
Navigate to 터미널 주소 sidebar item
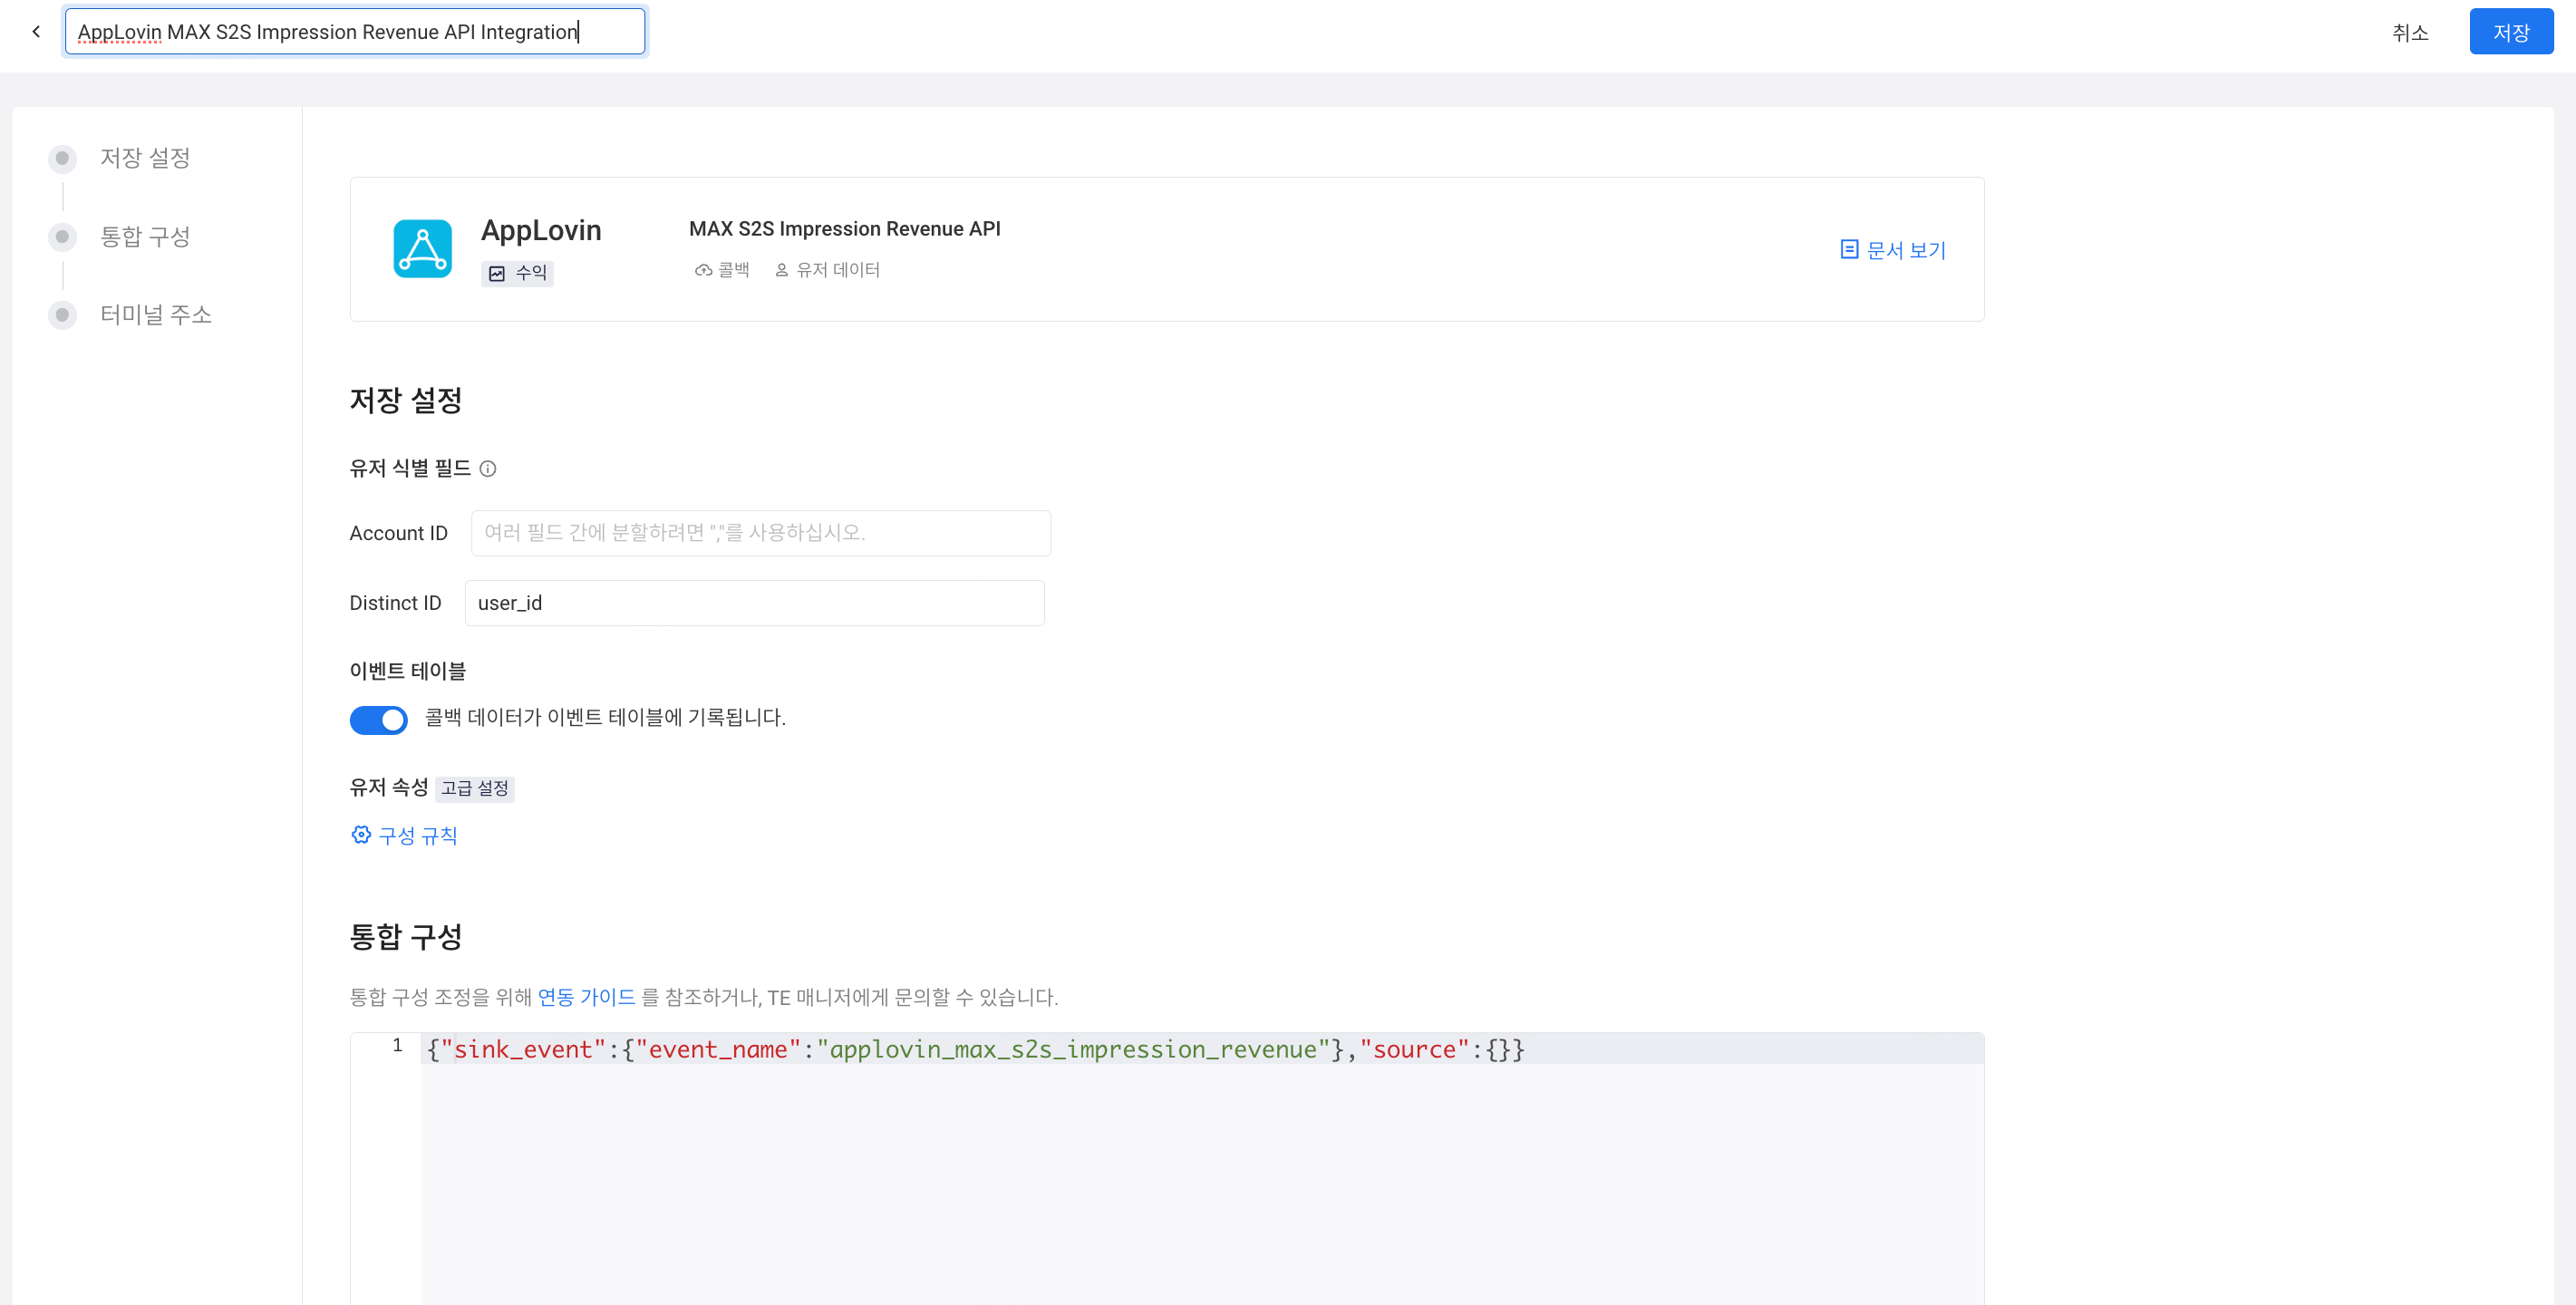156,314
